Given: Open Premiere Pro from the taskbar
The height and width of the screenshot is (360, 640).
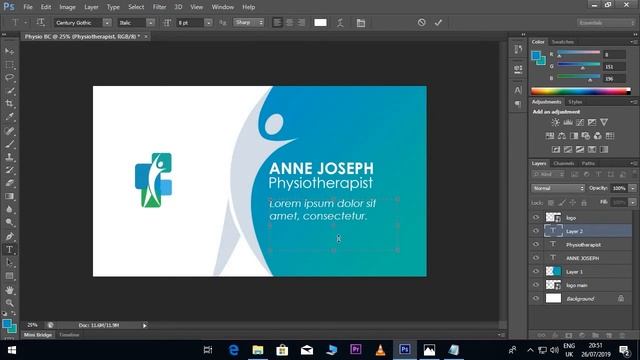Looking at the screenshot, I should (x=356, y=350).
